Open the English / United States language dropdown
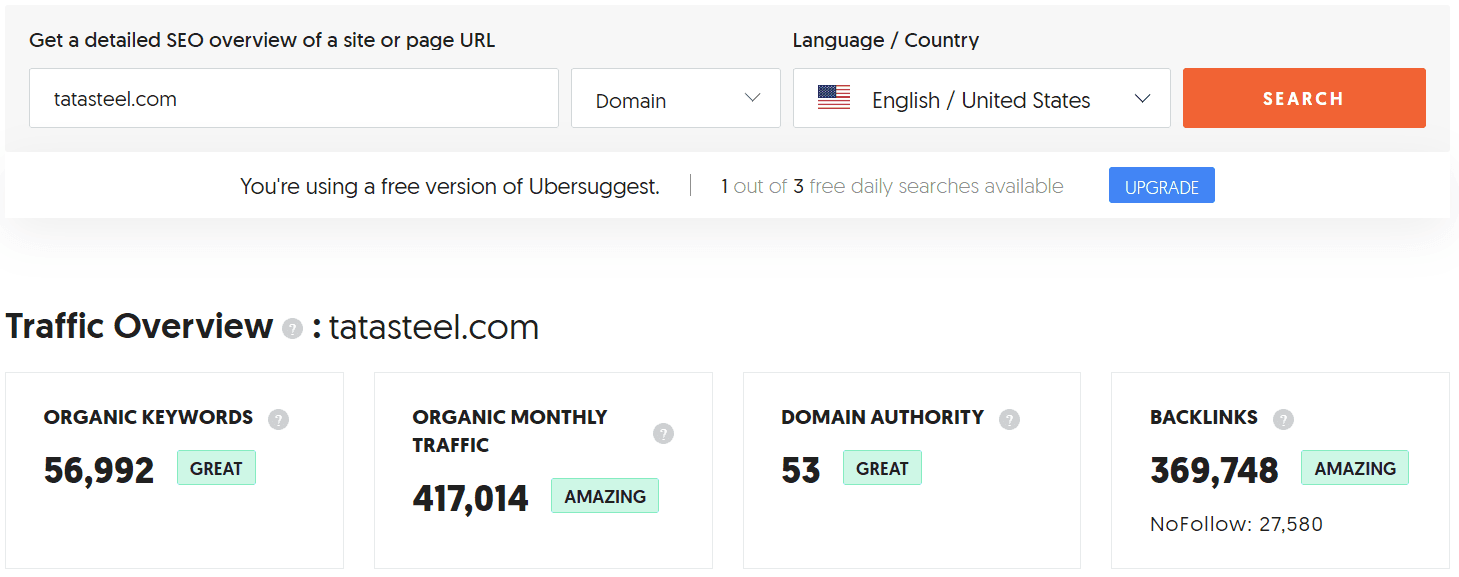Viewport: 1459px width, 577px height. tap(980, 99)
